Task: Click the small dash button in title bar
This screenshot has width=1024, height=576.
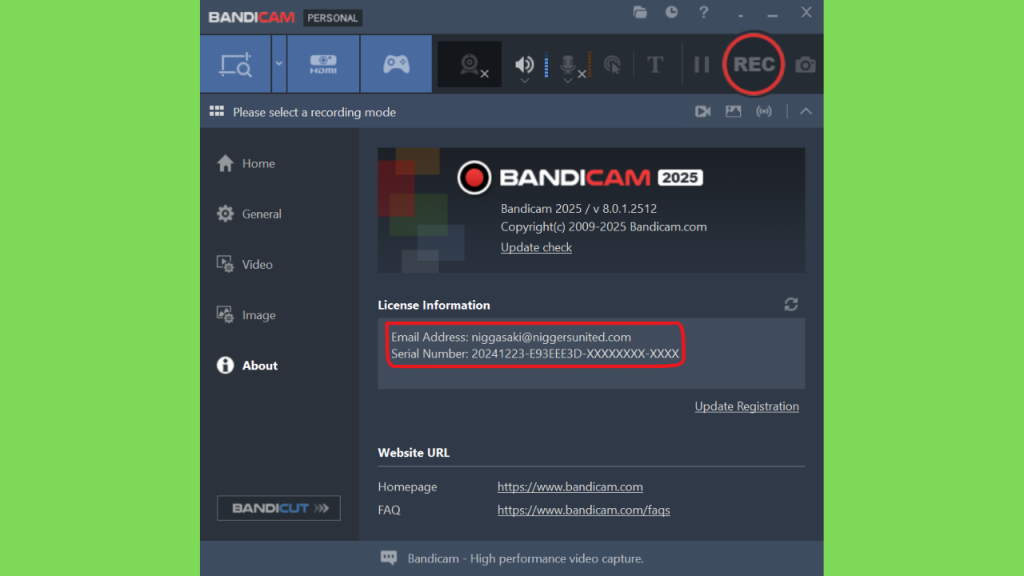Action: coord(741,15)
